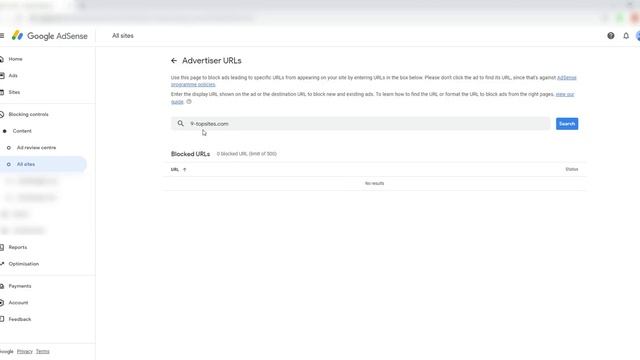Open Sites in the sidebar
640x360 pixels.
(14, 92)
